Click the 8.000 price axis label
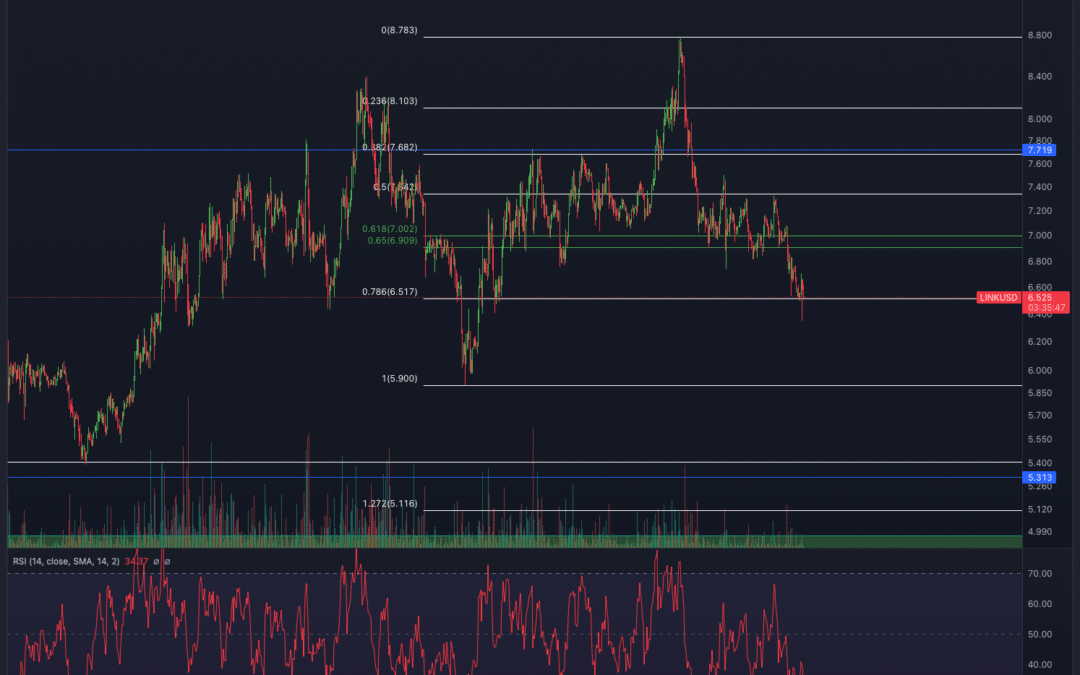Image resolution: width=1080 pixels, height=675 pixels. pos(1039,119)
